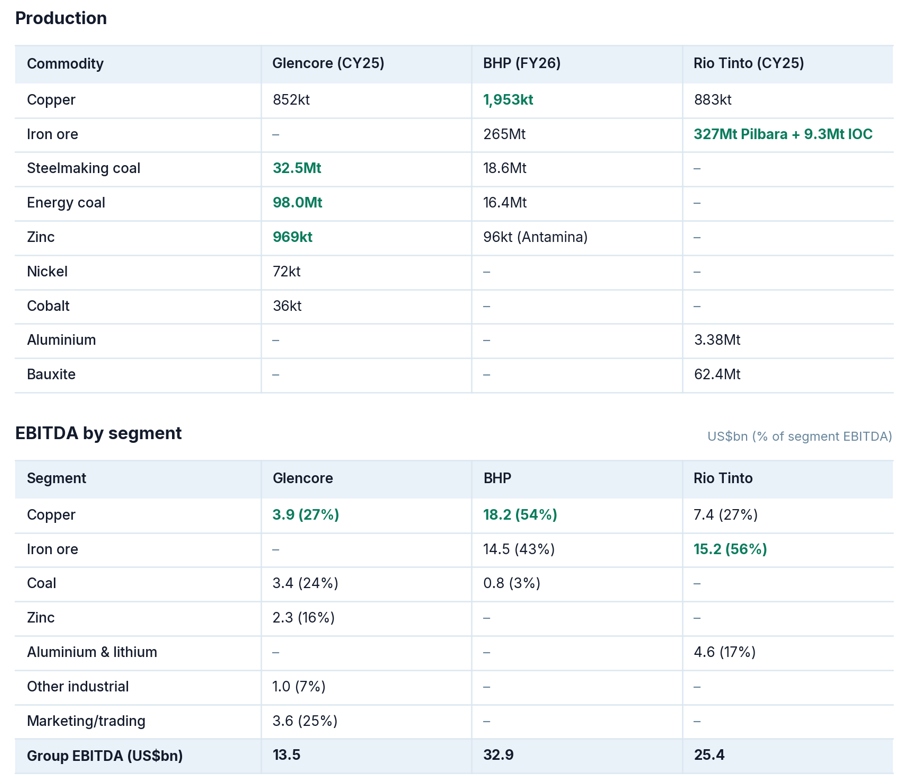Select Glencore copper EBITDA "3.9 (27%)"
Viewport: 900px width, 780px height.
click(x=305, y=515)
